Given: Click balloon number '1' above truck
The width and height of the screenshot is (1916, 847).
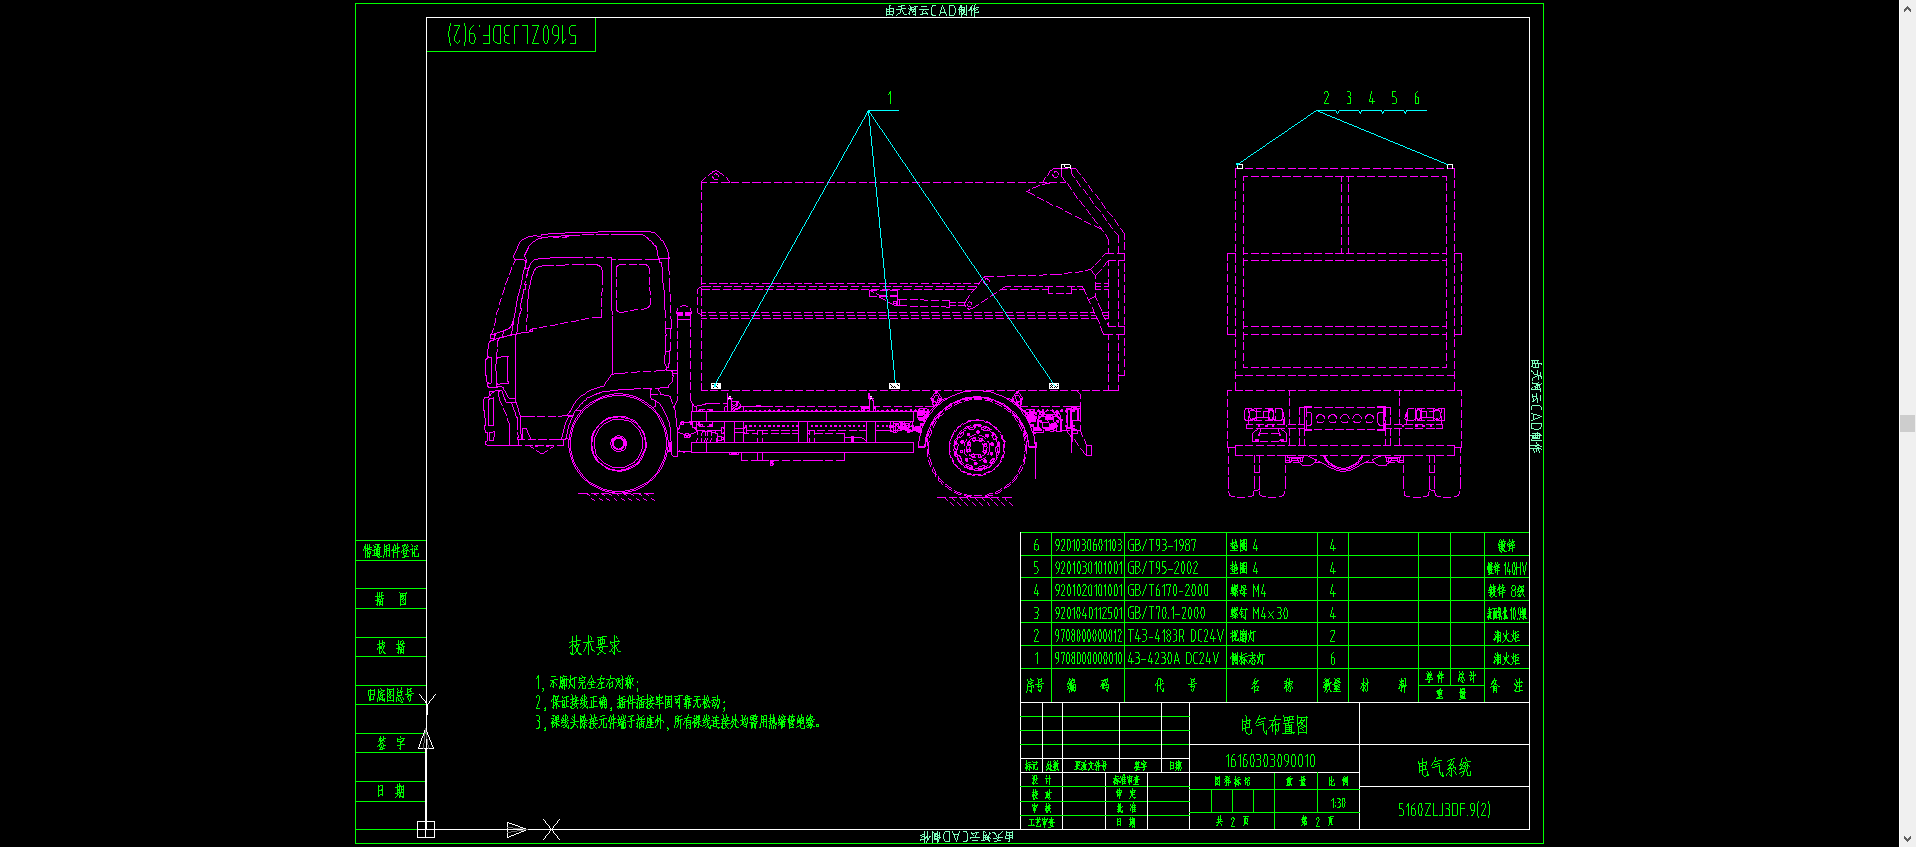Looking at the screenshot, I should [890, 99].
